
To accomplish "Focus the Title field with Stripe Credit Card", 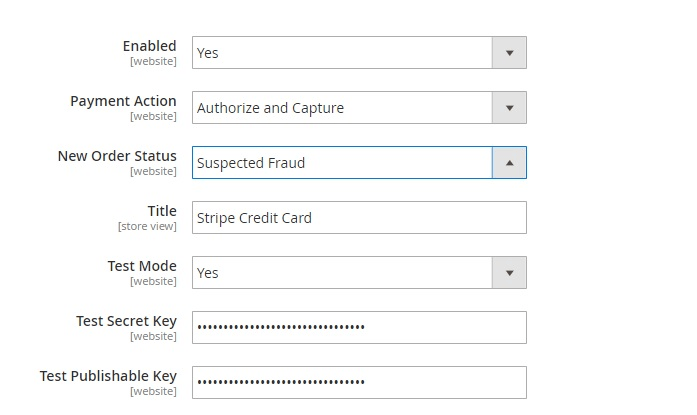I will (359, 218).
